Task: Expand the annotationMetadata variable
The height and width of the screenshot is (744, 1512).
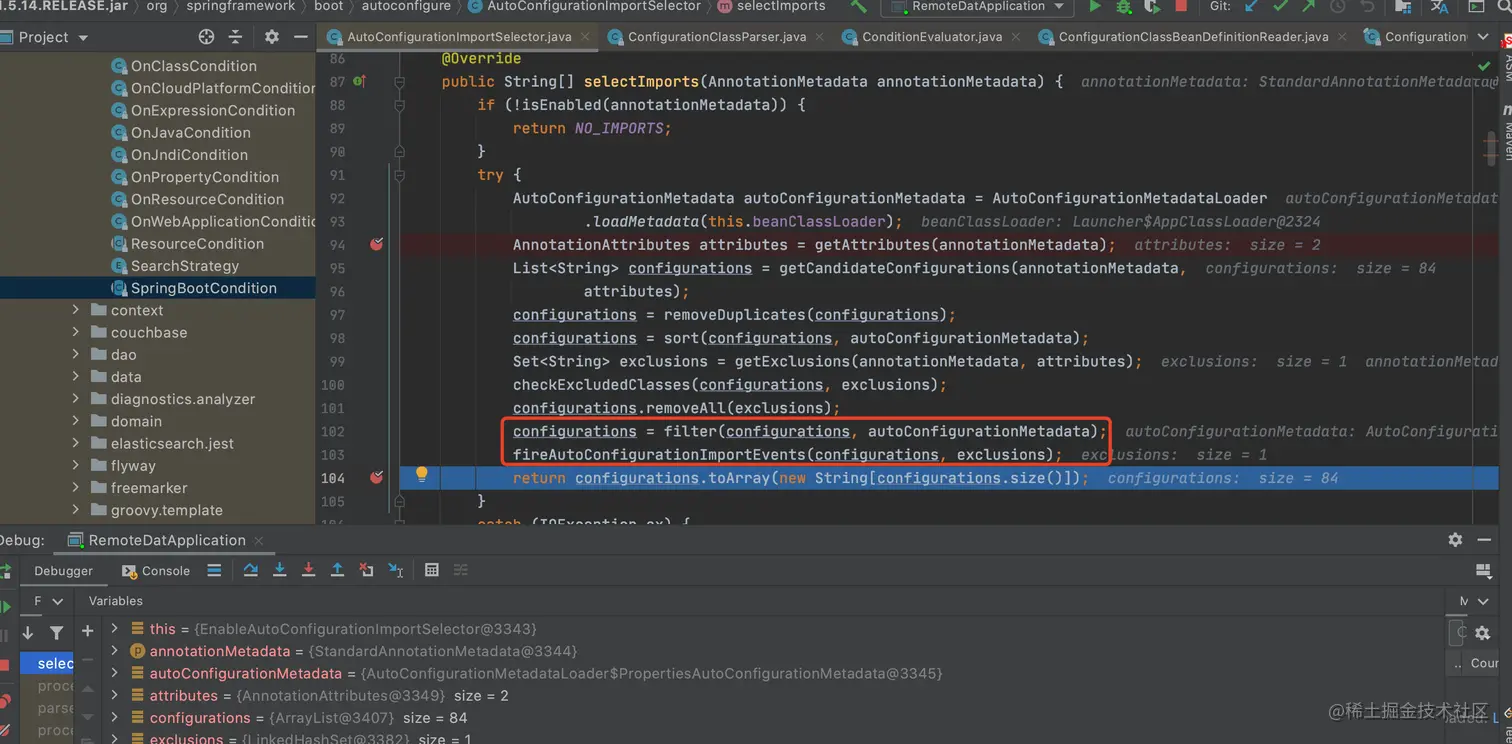Action: 115,651
